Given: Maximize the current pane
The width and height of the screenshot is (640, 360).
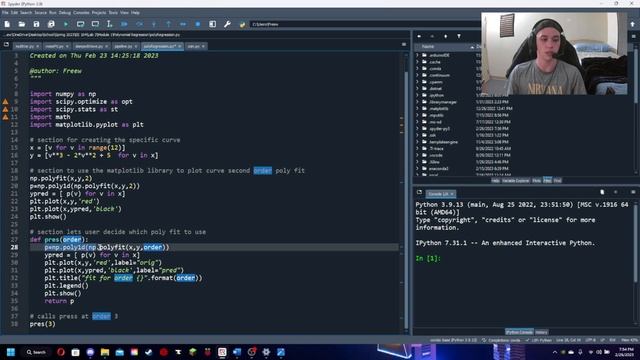Looking at the screenshot, I should (x=213, y=24).
